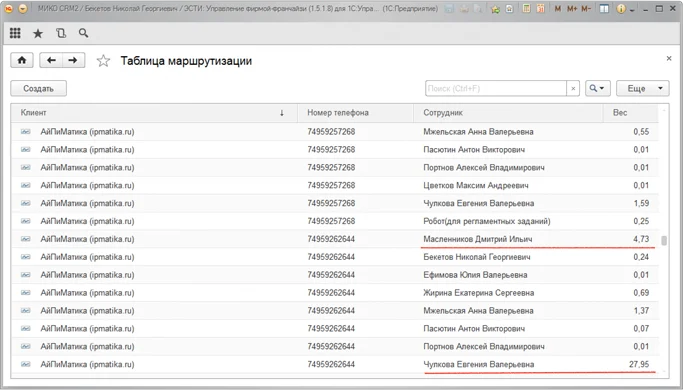Click the weight value 27,95
This screenshot has width=683, height=390.
(639, 364)
